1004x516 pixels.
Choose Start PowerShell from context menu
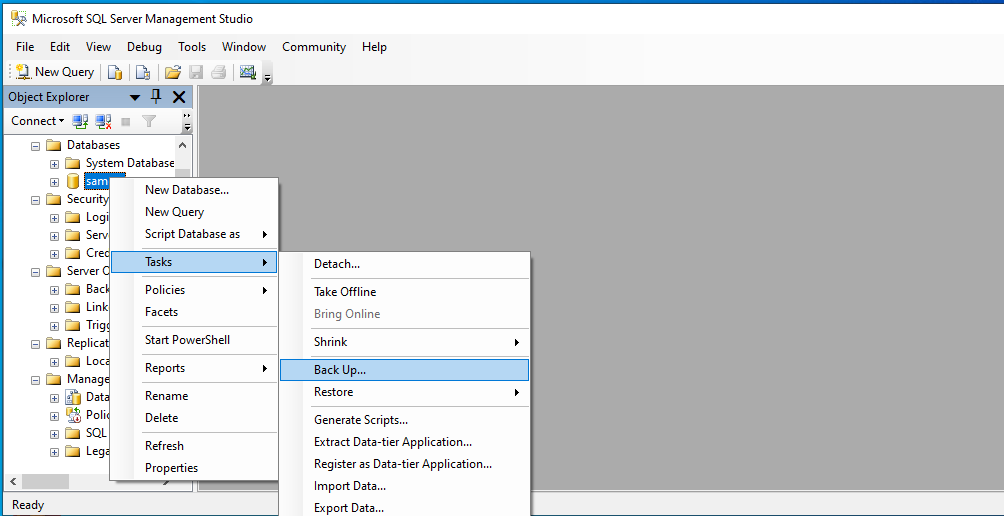194,340
